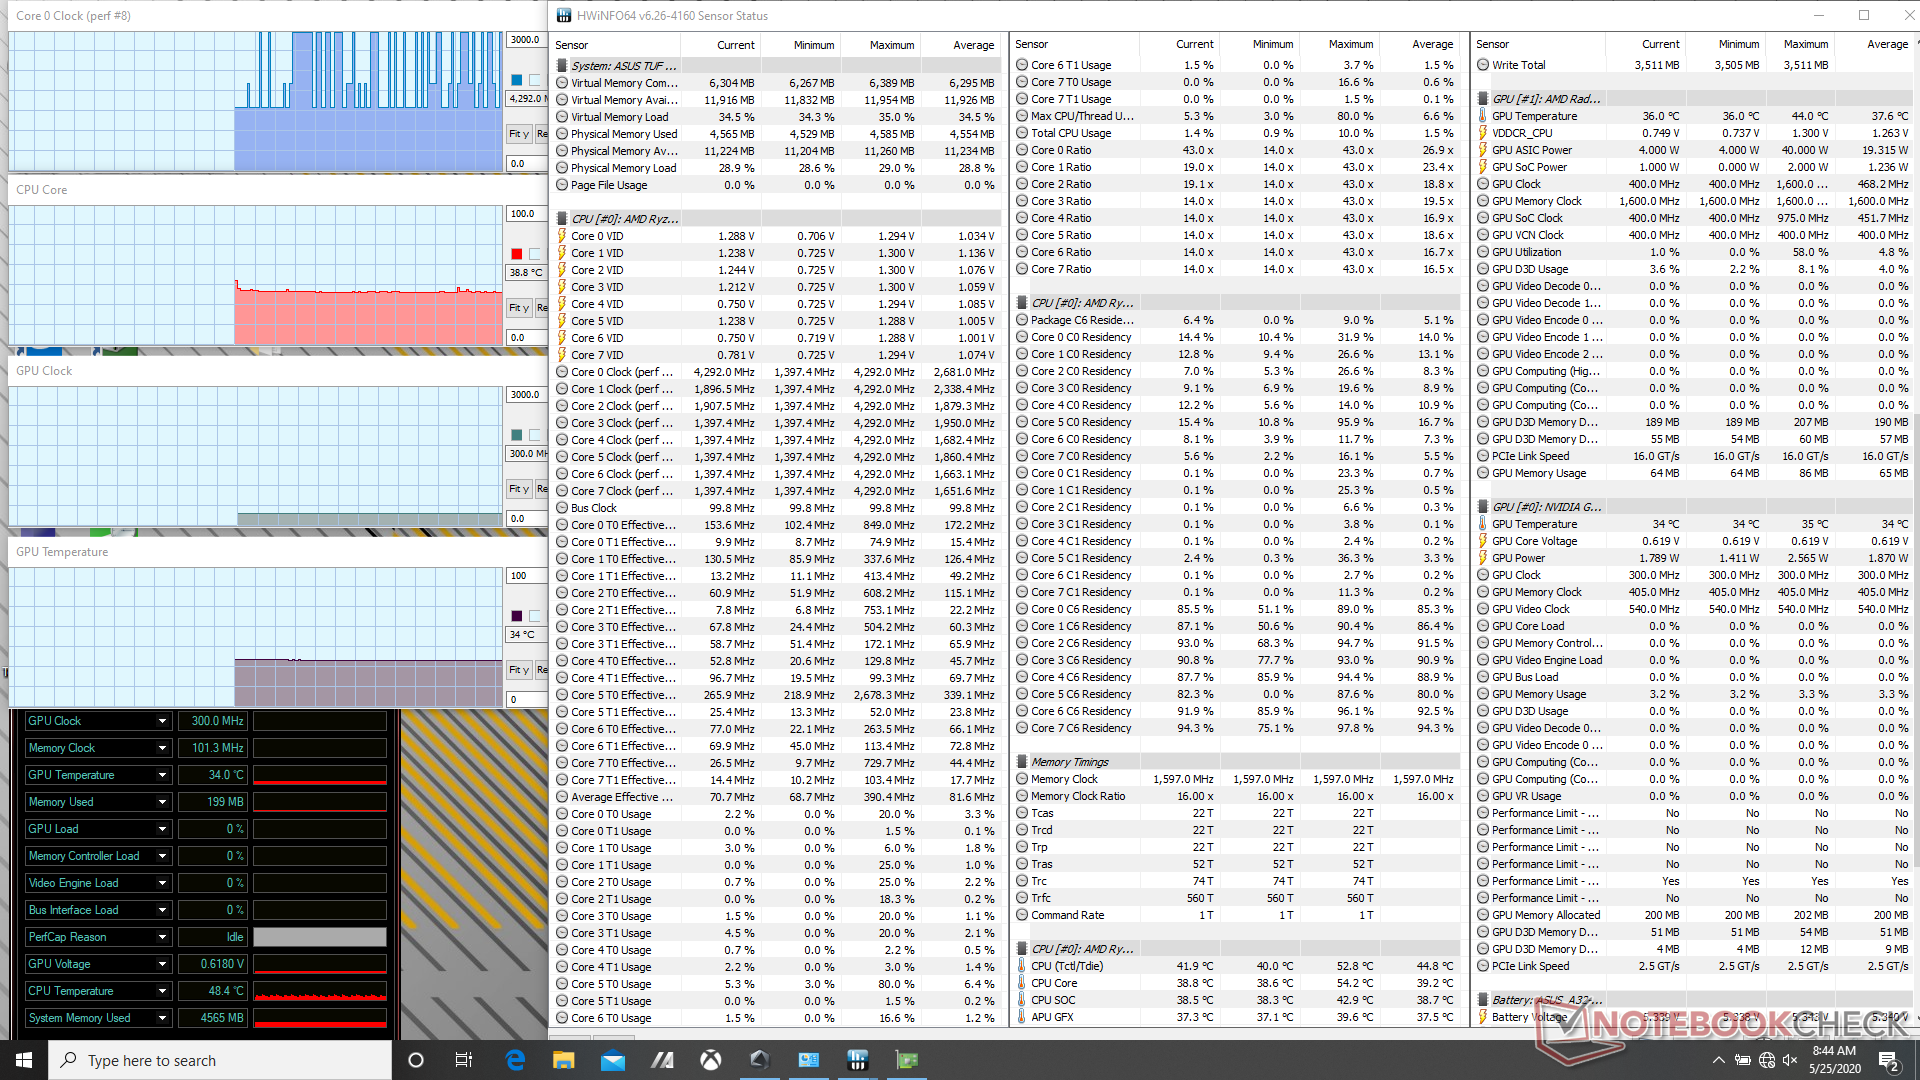Toggle checkbox beside the blue Core 0 Clock swatch

pyautogui.click(x=535, y=80)
